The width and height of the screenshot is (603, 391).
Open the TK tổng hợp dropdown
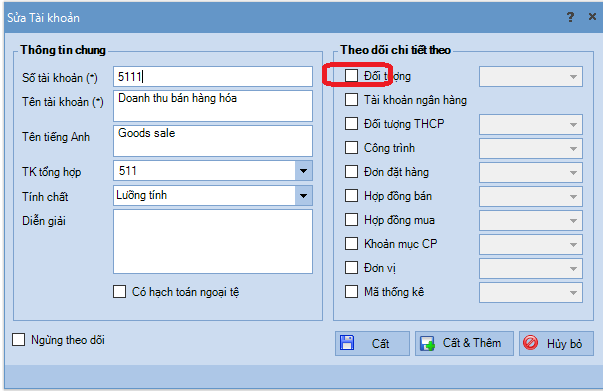point(303,171)
